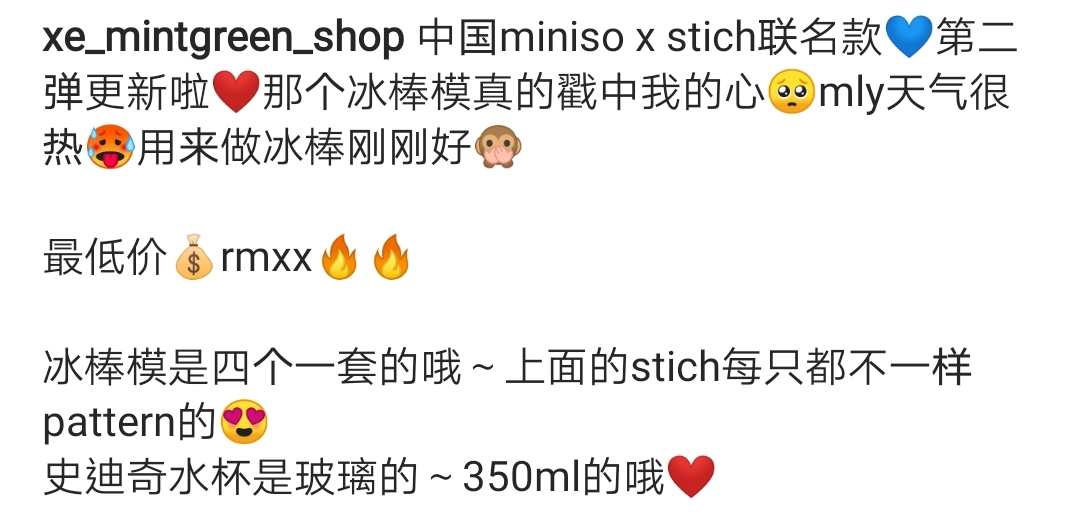
Task: Click the first fire emoji
Action: tap(339, 257)
